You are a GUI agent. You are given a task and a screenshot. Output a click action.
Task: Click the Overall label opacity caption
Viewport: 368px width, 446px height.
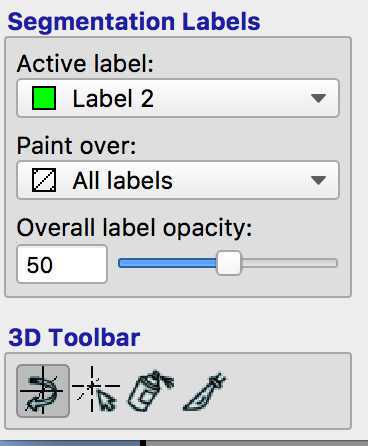pyautogui.click(x=134, y=229)
